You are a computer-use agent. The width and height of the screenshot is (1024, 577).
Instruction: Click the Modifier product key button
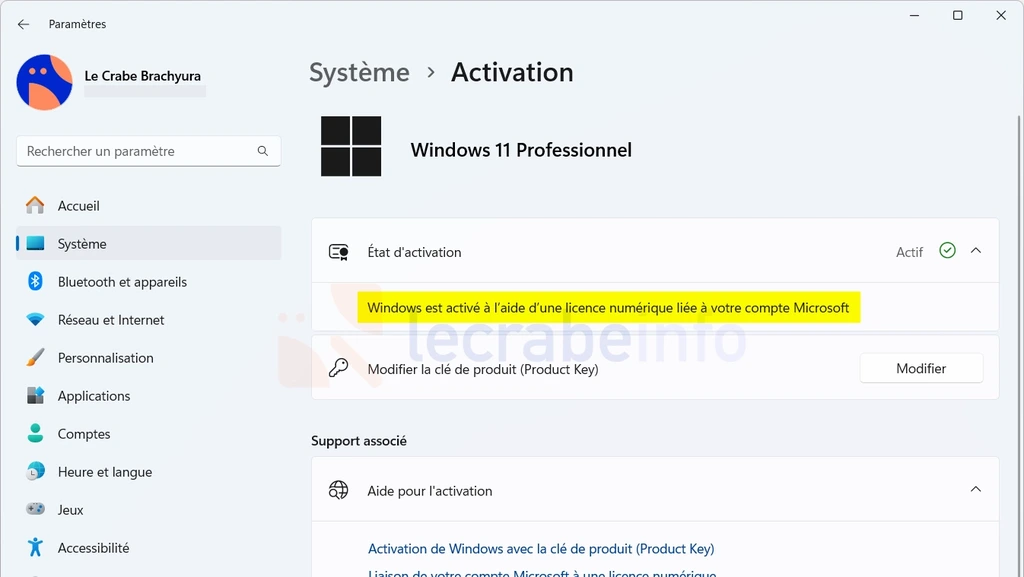[x=921, y=368]
